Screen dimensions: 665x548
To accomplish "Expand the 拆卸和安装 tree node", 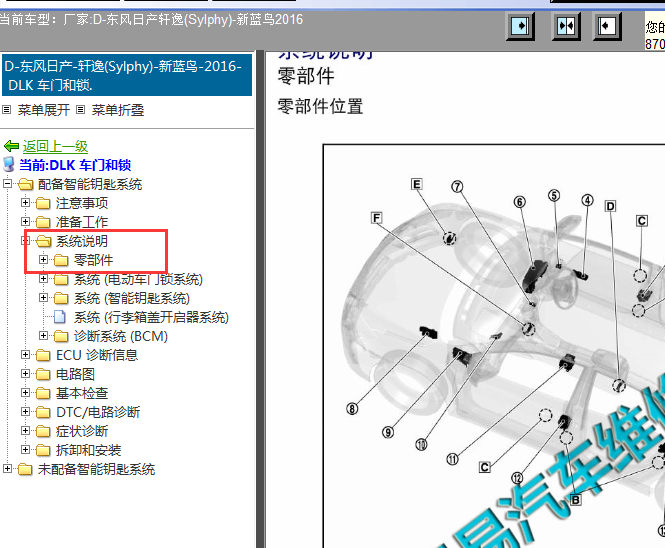I will pyautogui.click(x=25, y=449).
